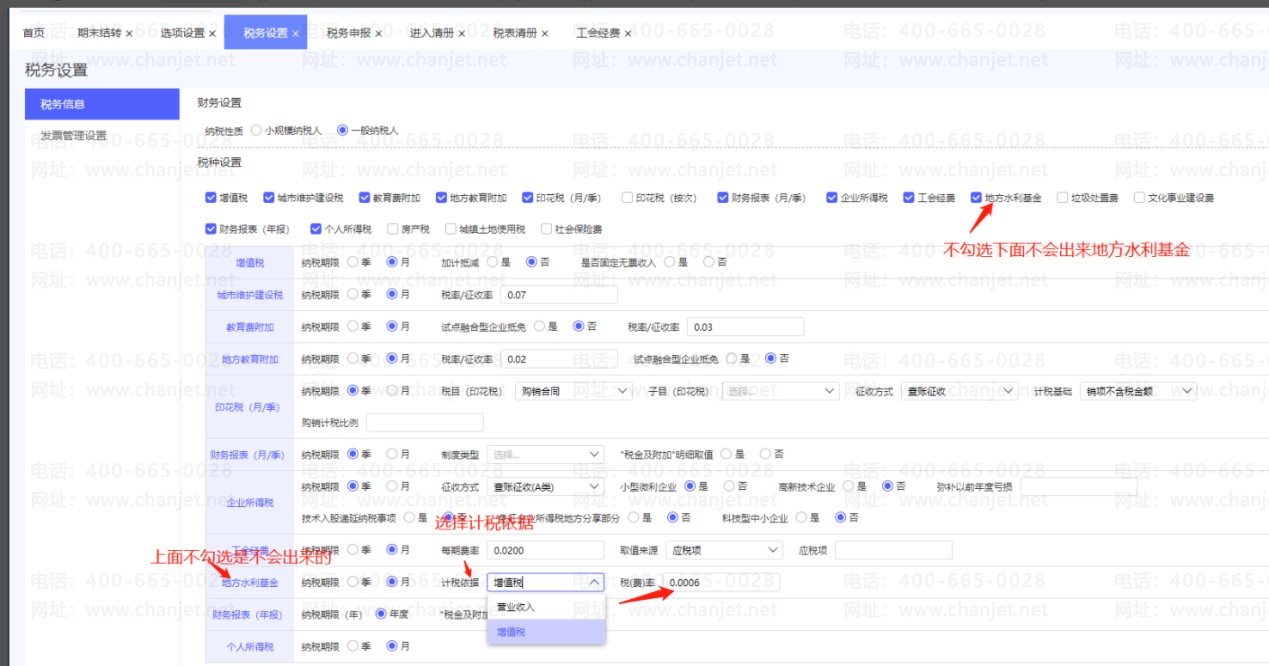Close the 税务设置 tab via its ×
This screenshot has width=1269, height=666.
296,34
